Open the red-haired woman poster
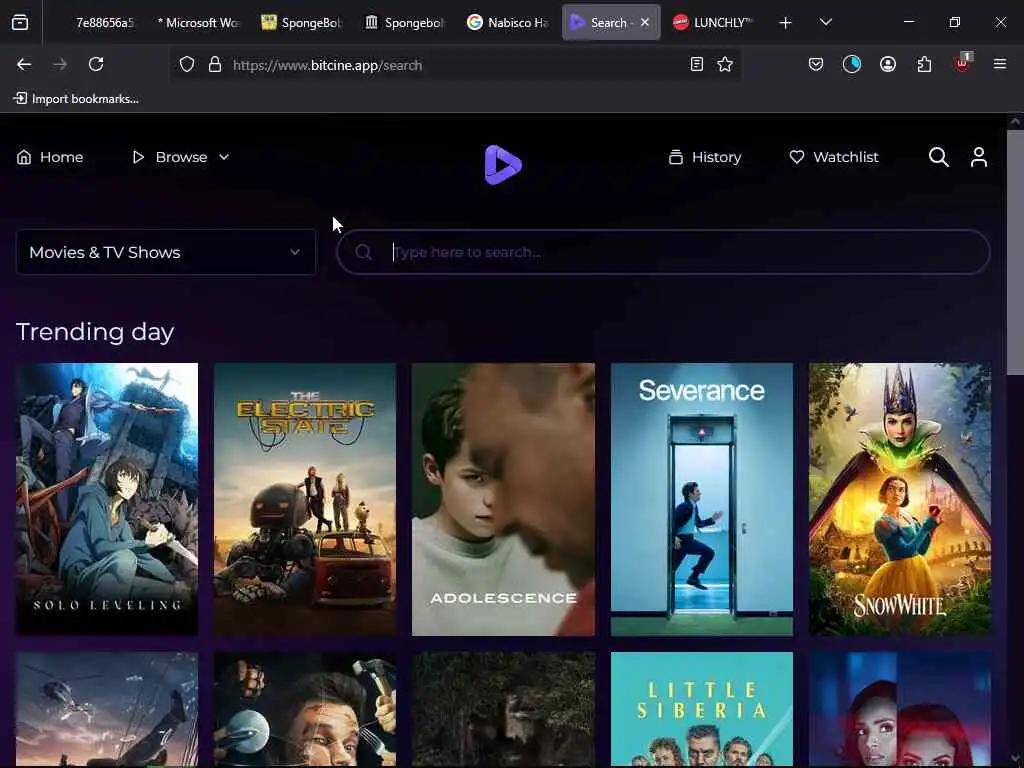1024x768 pixels. [900, 709]
